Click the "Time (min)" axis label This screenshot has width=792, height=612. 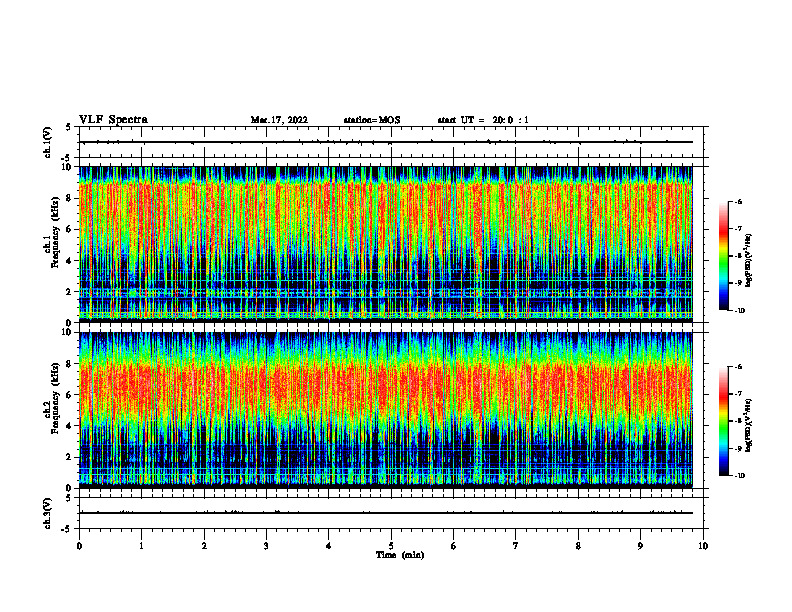(x=400, y=555)
